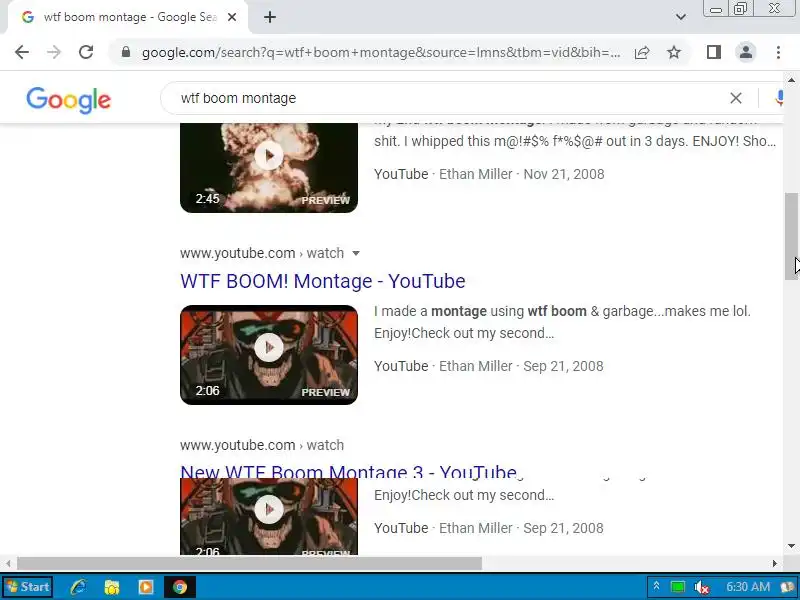Viewport: 800px width, 600px height.
Task: Open the New WTF Boom Montage 3 link
Action: coord(348,472)
